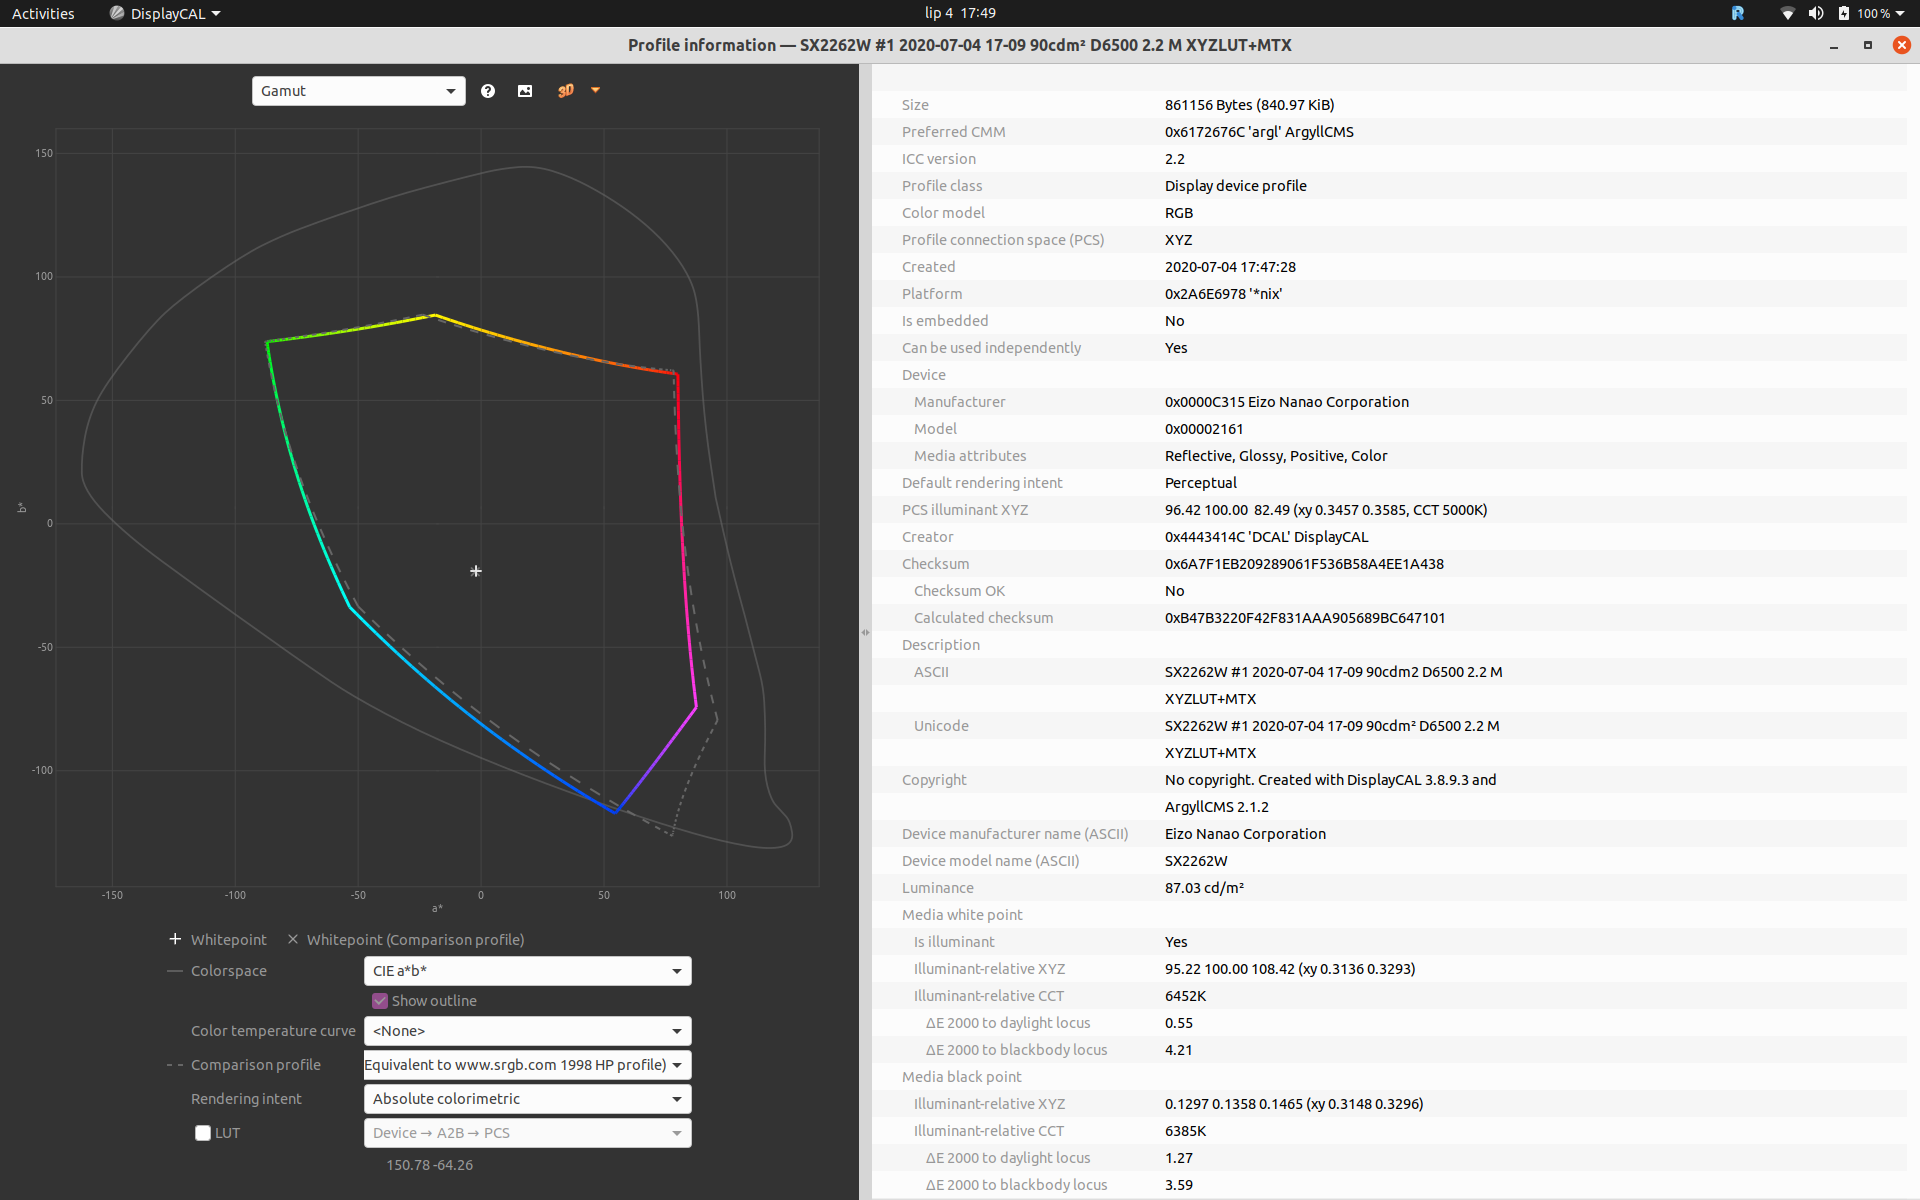The width and height of the screenshot is (1920, 1200).
Task: Open the DisplayCAL application menu
Action: 166,13
